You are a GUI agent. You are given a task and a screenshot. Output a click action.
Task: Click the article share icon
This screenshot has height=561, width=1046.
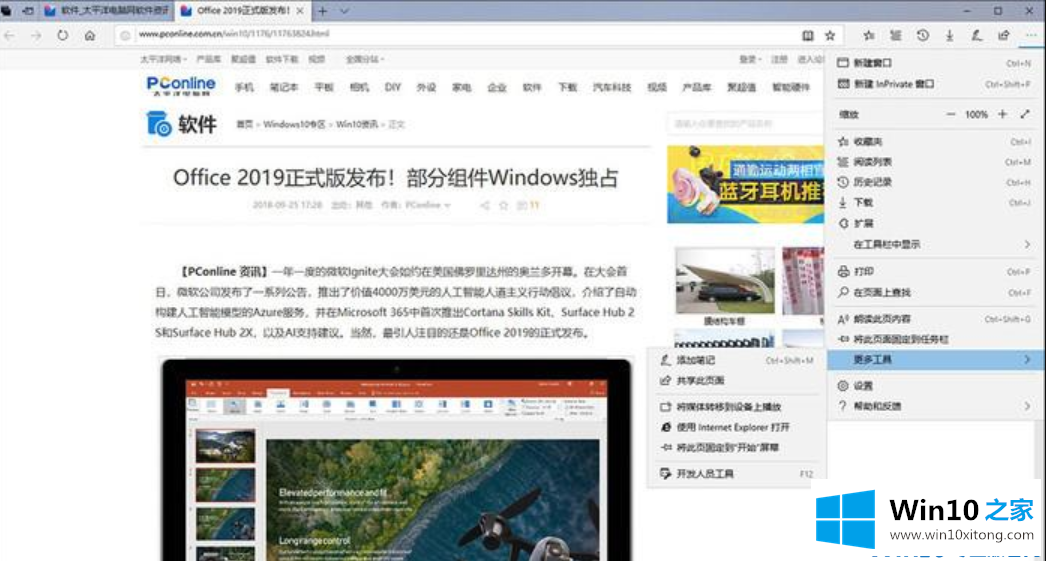[x=485, y=205]
